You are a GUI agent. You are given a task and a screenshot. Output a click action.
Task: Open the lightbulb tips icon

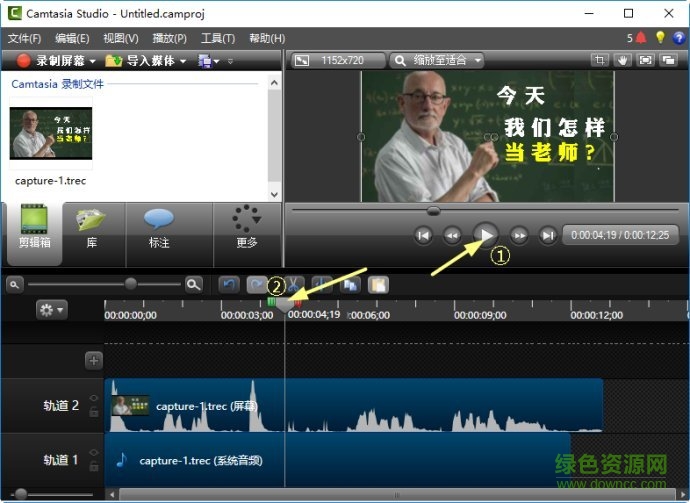tap(660, 38)
